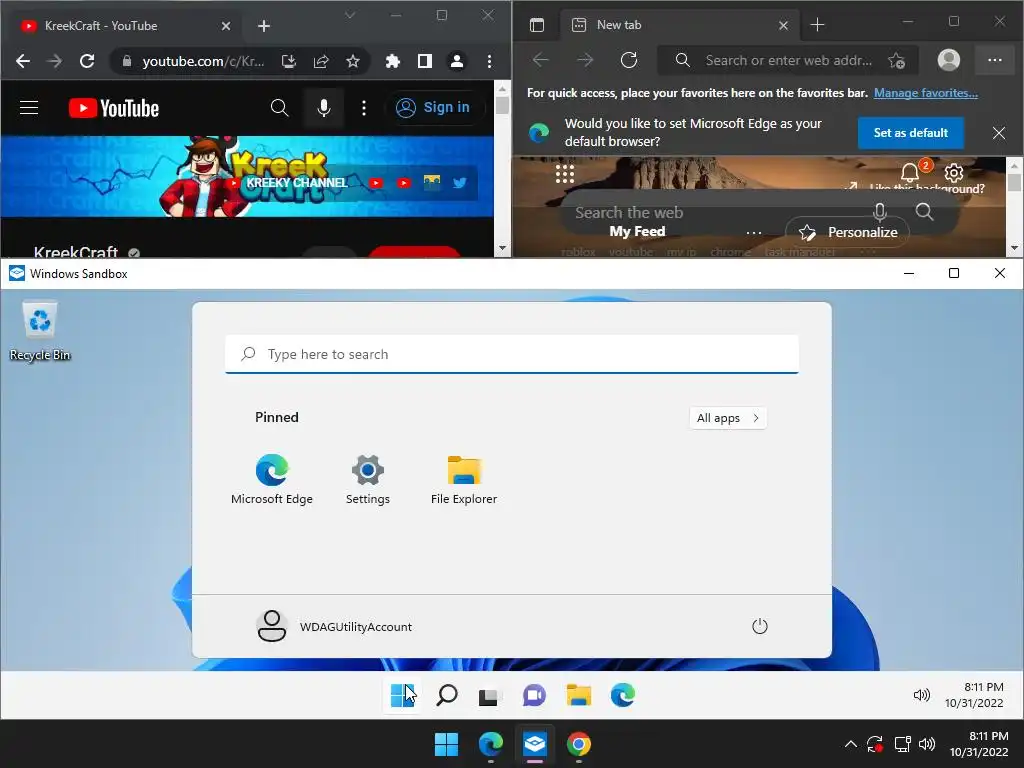Open pinned Microsoft Edge app
The height and width of the screenshot is (768, 1024).
point(272,480)
